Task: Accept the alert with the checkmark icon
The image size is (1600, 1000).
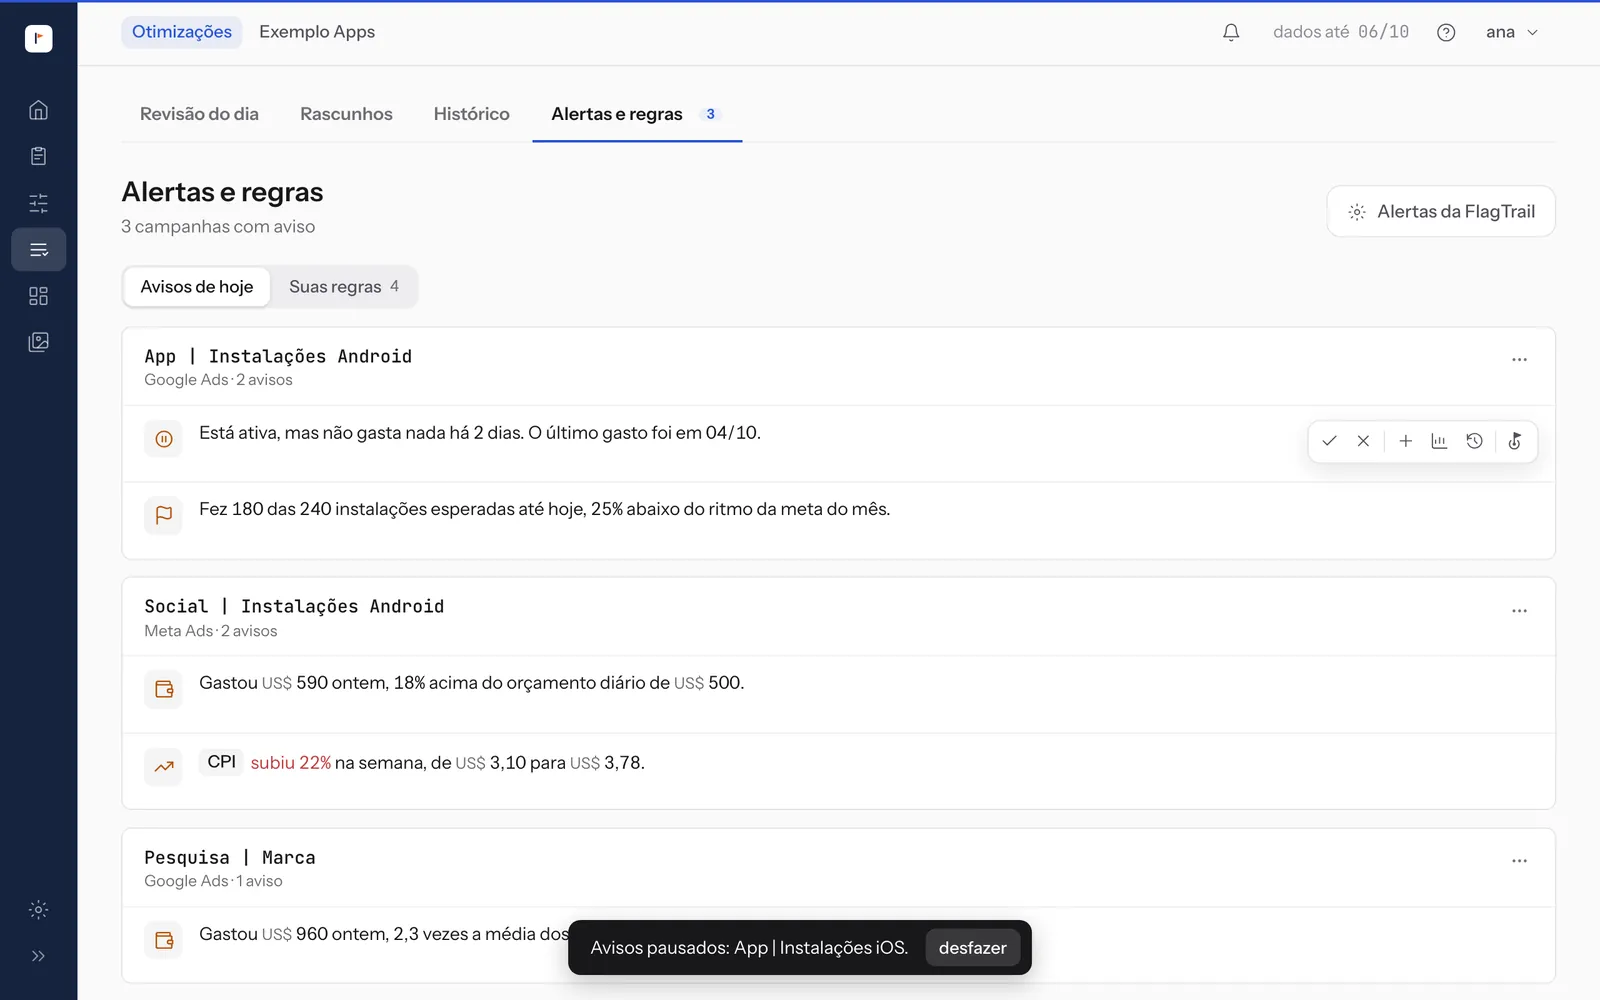Action: click(x=1329, y=441)
